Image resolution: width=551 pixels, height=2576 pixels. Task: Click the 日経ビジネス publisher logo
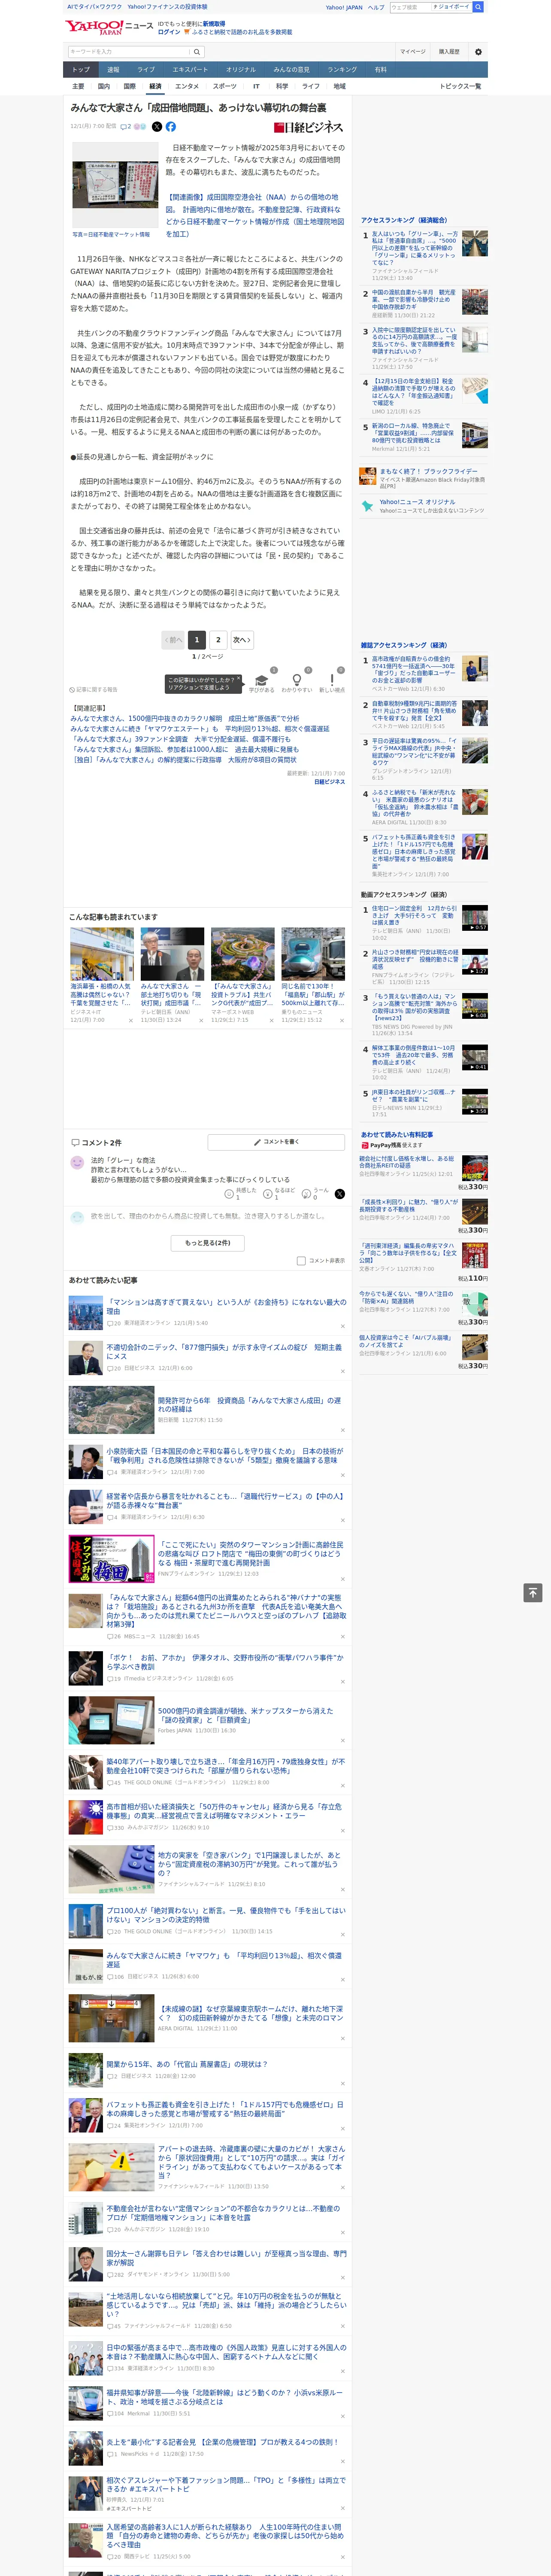[309, 127]
